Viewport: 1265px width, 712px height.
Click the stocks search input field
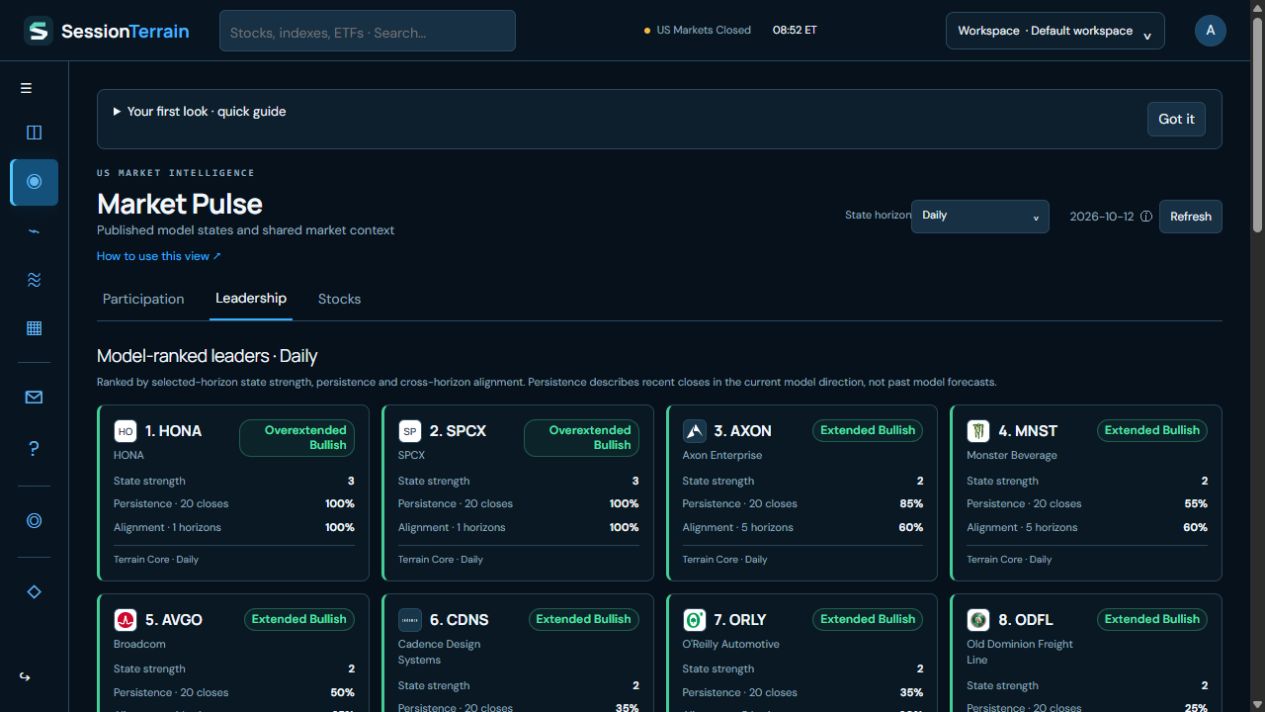pos(367,31)
